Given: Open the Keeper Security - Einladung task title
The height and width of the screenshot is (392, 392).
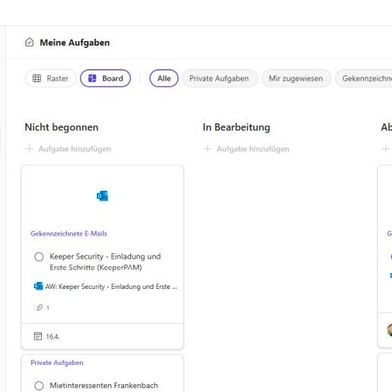Looking at the screenshot, I should [105, 262].
